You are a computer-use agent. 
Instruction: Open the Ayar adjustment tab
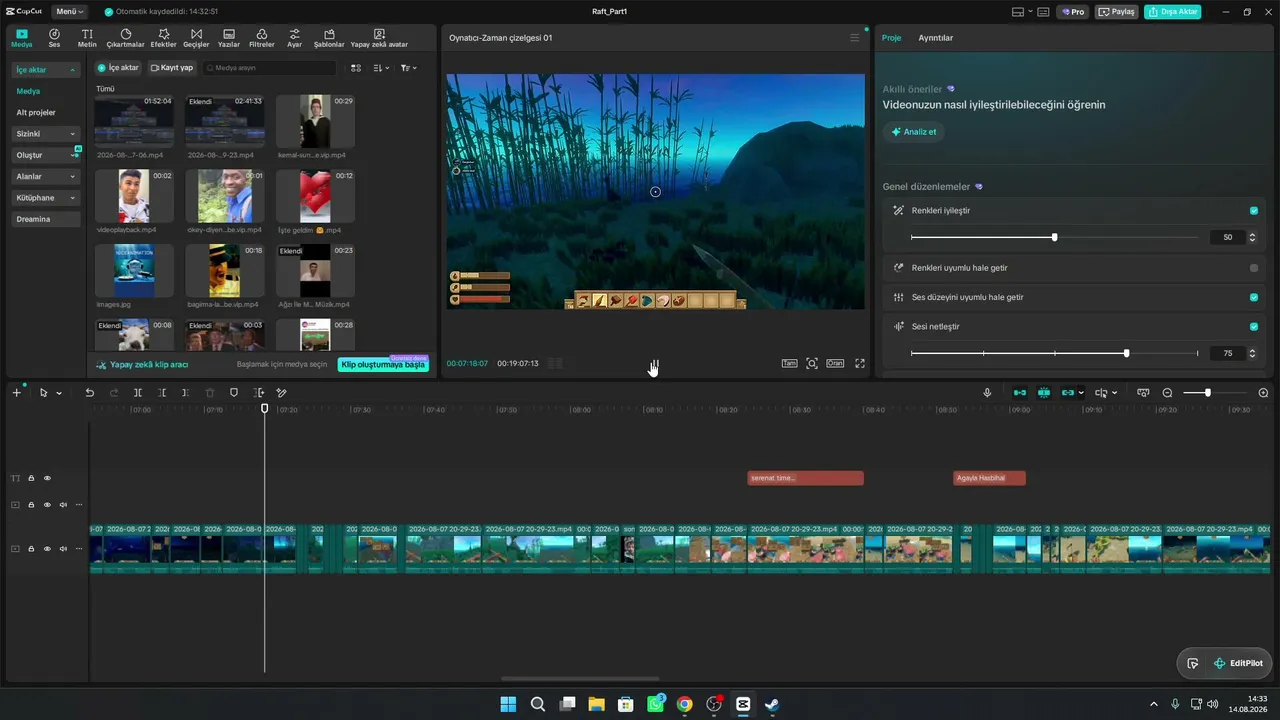tap(294, 38)
